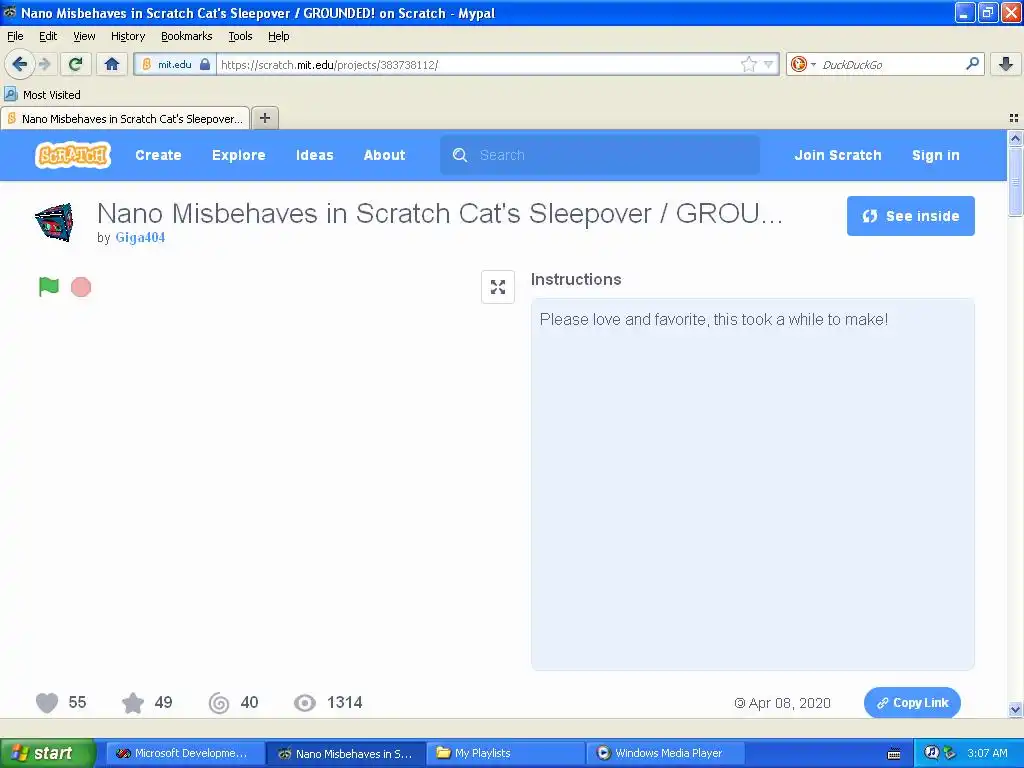This screenshot has width=1024, height=768.
Task: Click the Apr 08, 2020 date text
Action: pyautogui.click(x=790, y=703)
